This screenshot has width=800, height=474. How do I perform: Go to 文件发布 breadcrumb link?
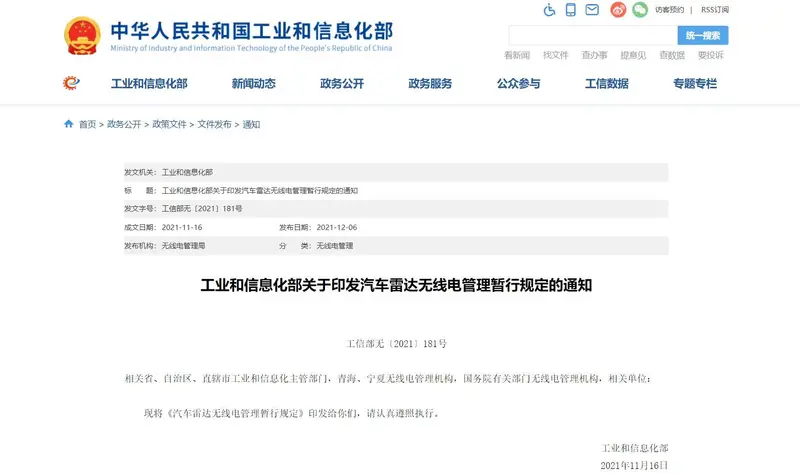click(x=214, y=124)
